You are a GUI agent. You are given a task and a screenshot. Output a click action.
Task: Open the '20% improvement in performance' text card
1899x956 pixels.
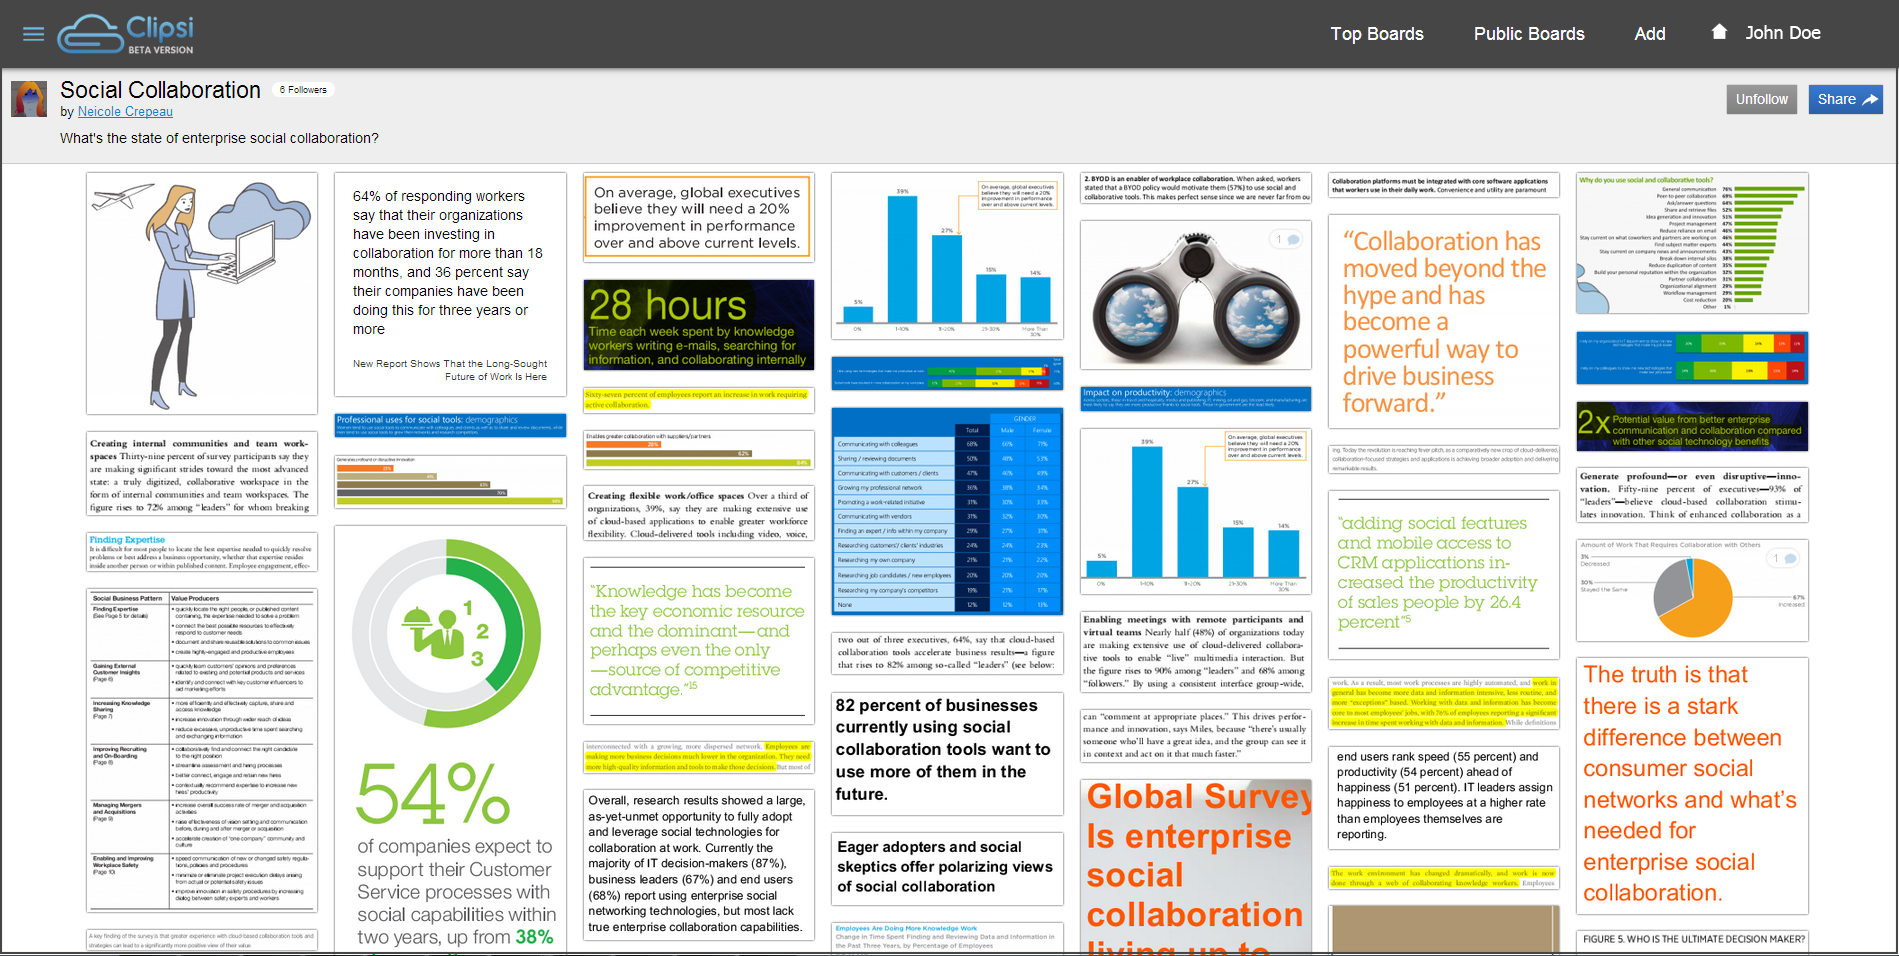click(x=698, y=218)
